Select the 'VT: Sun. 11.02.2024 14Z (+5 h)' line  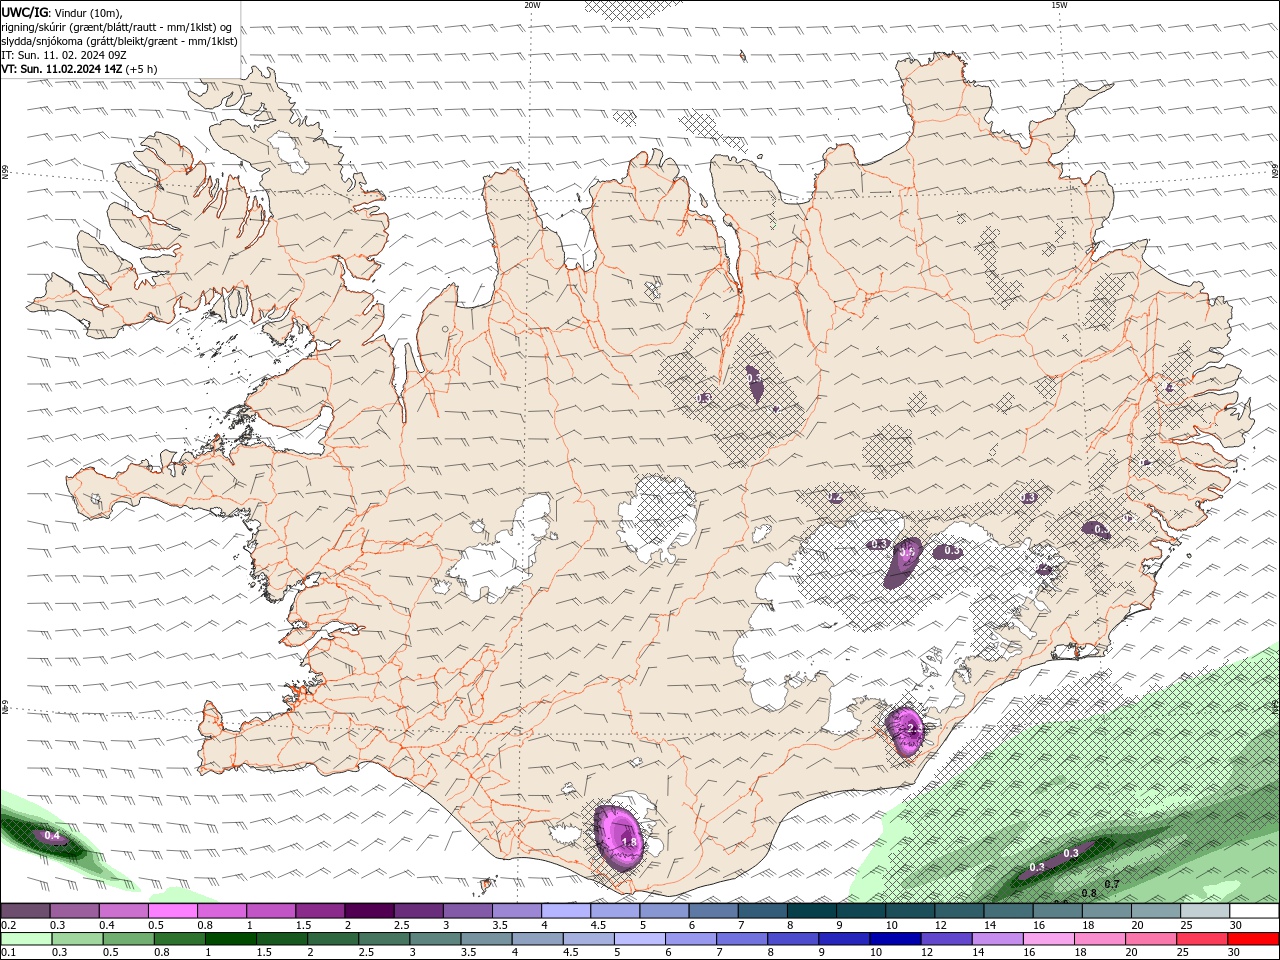(79, 69)
